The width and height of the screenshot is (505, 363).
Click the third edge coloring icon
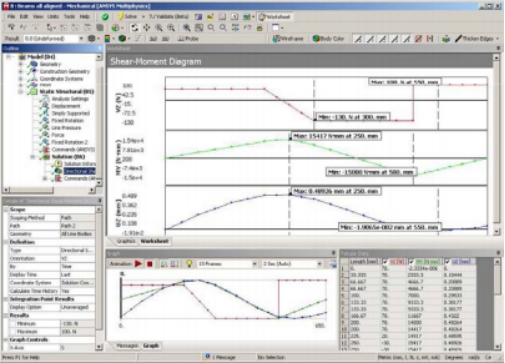[x=382, y=39]
